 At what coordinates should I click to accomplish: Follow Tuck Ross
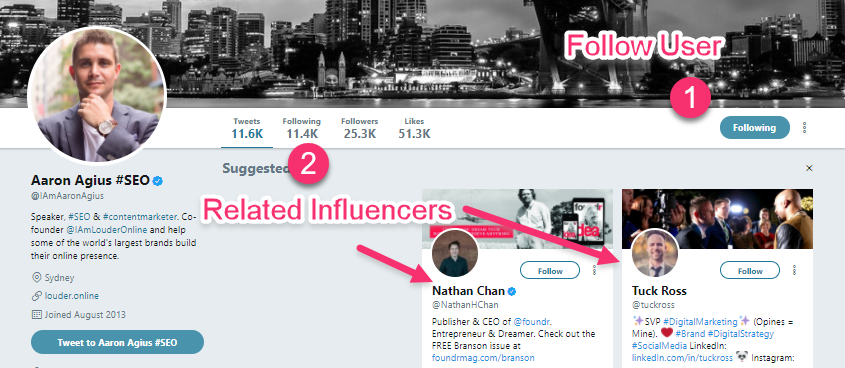coord(750,270)
